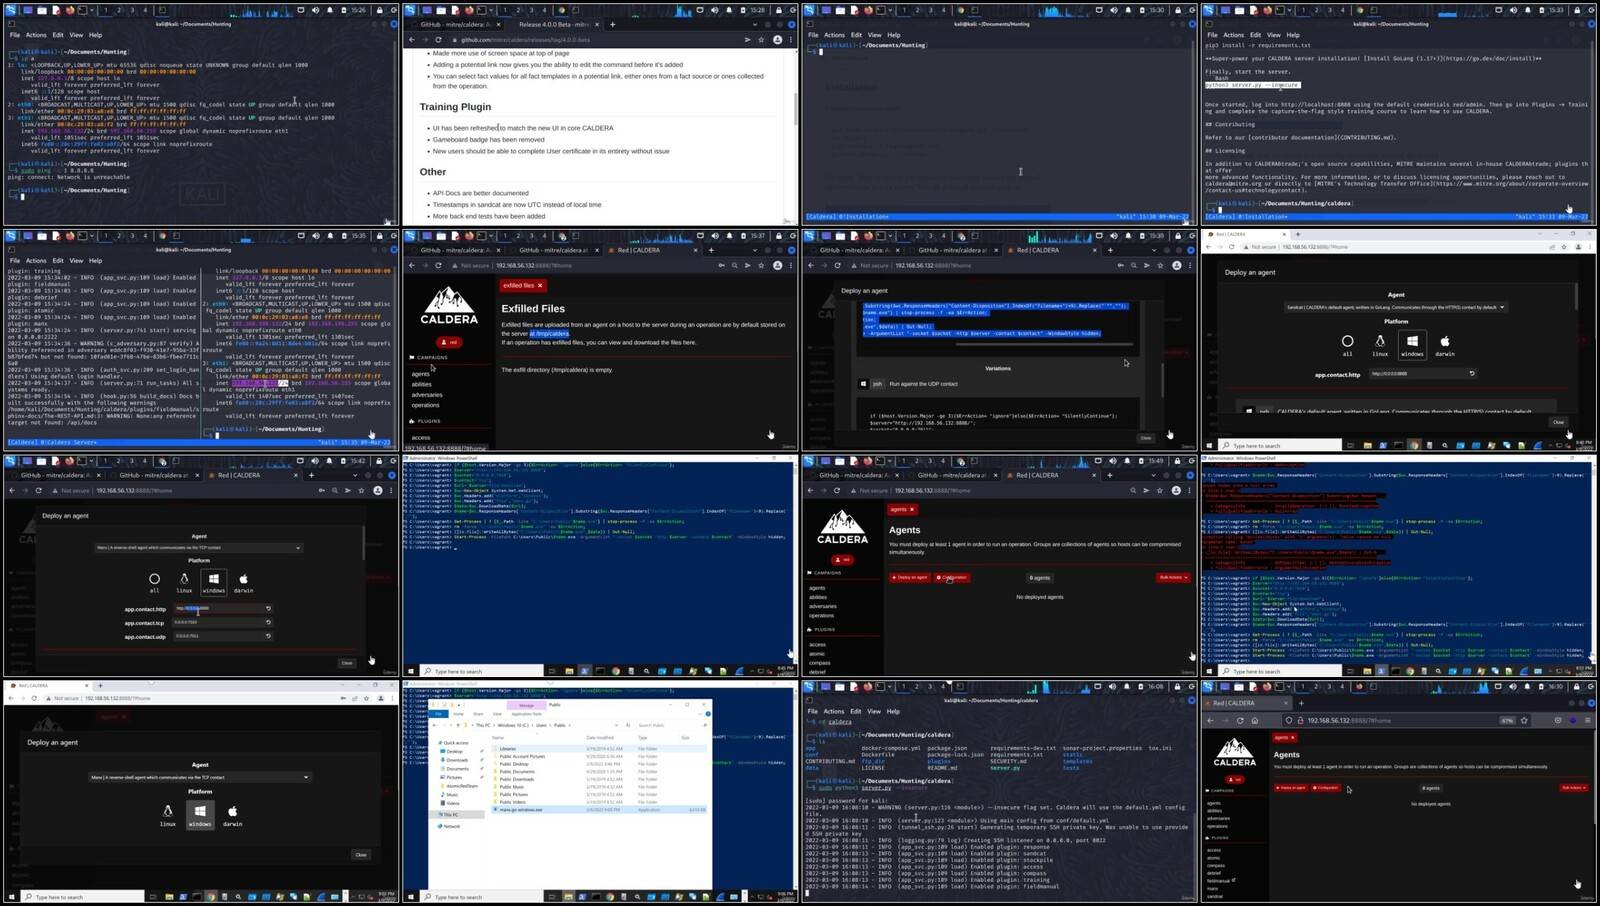
Task: Click 67% zoom badge in 16:30 Firefox address bar
Action: click(x=1507, y=720)
